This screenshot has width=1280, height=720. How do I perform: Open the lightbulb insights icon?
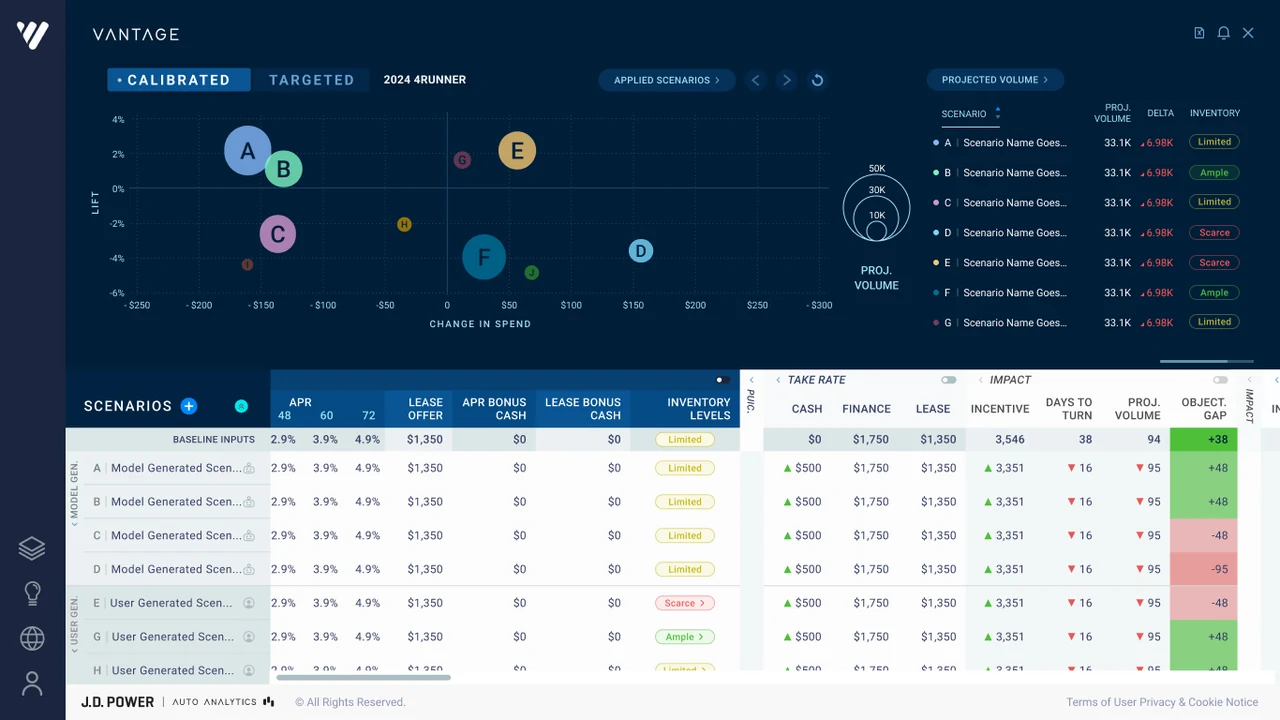[32, 593]
